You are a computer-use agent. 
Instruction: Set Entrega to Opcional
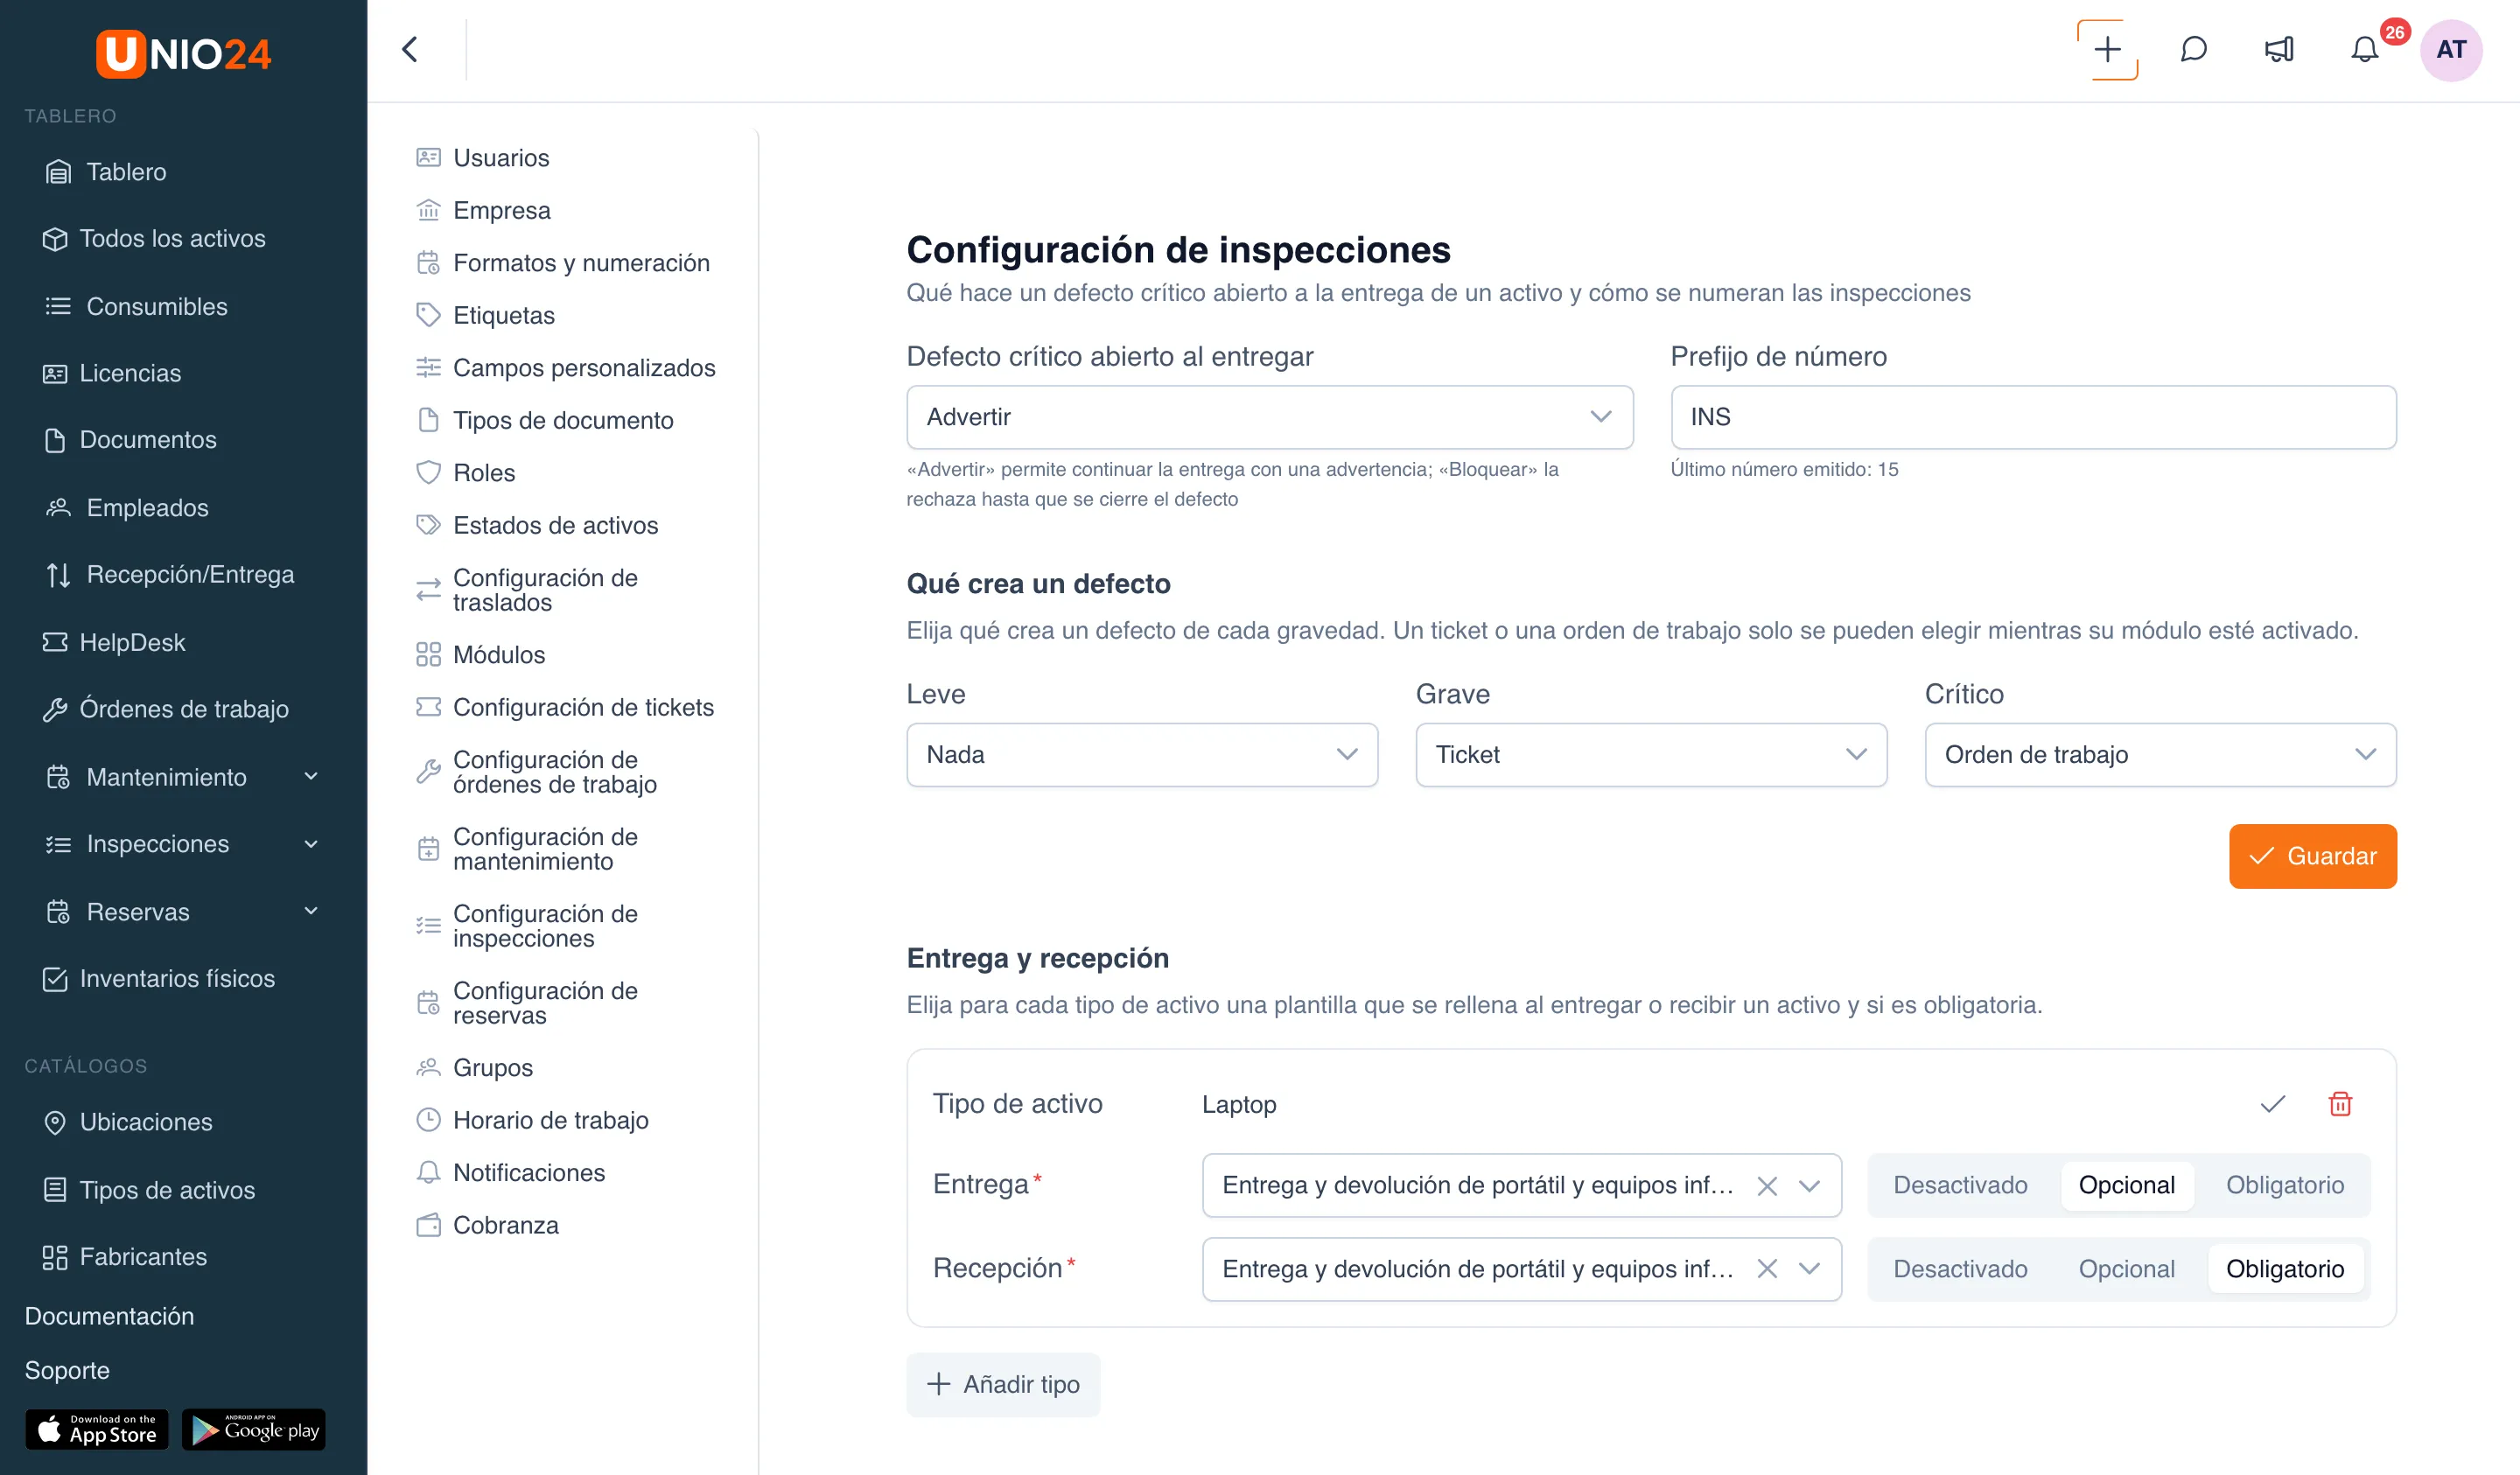coord(2126,1185)
